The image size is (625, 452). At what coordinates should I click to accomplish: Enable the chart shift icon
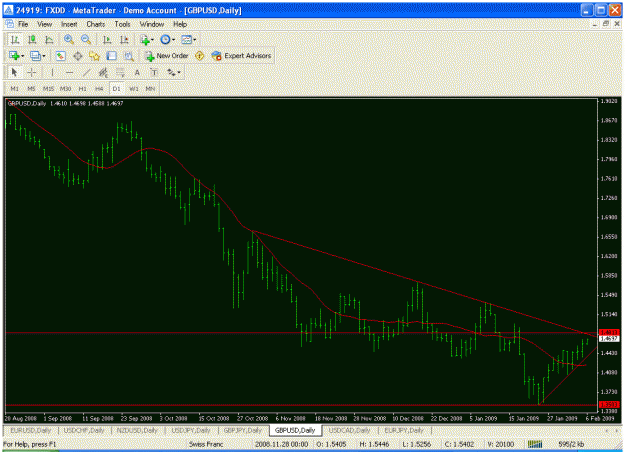pos(124,39)
